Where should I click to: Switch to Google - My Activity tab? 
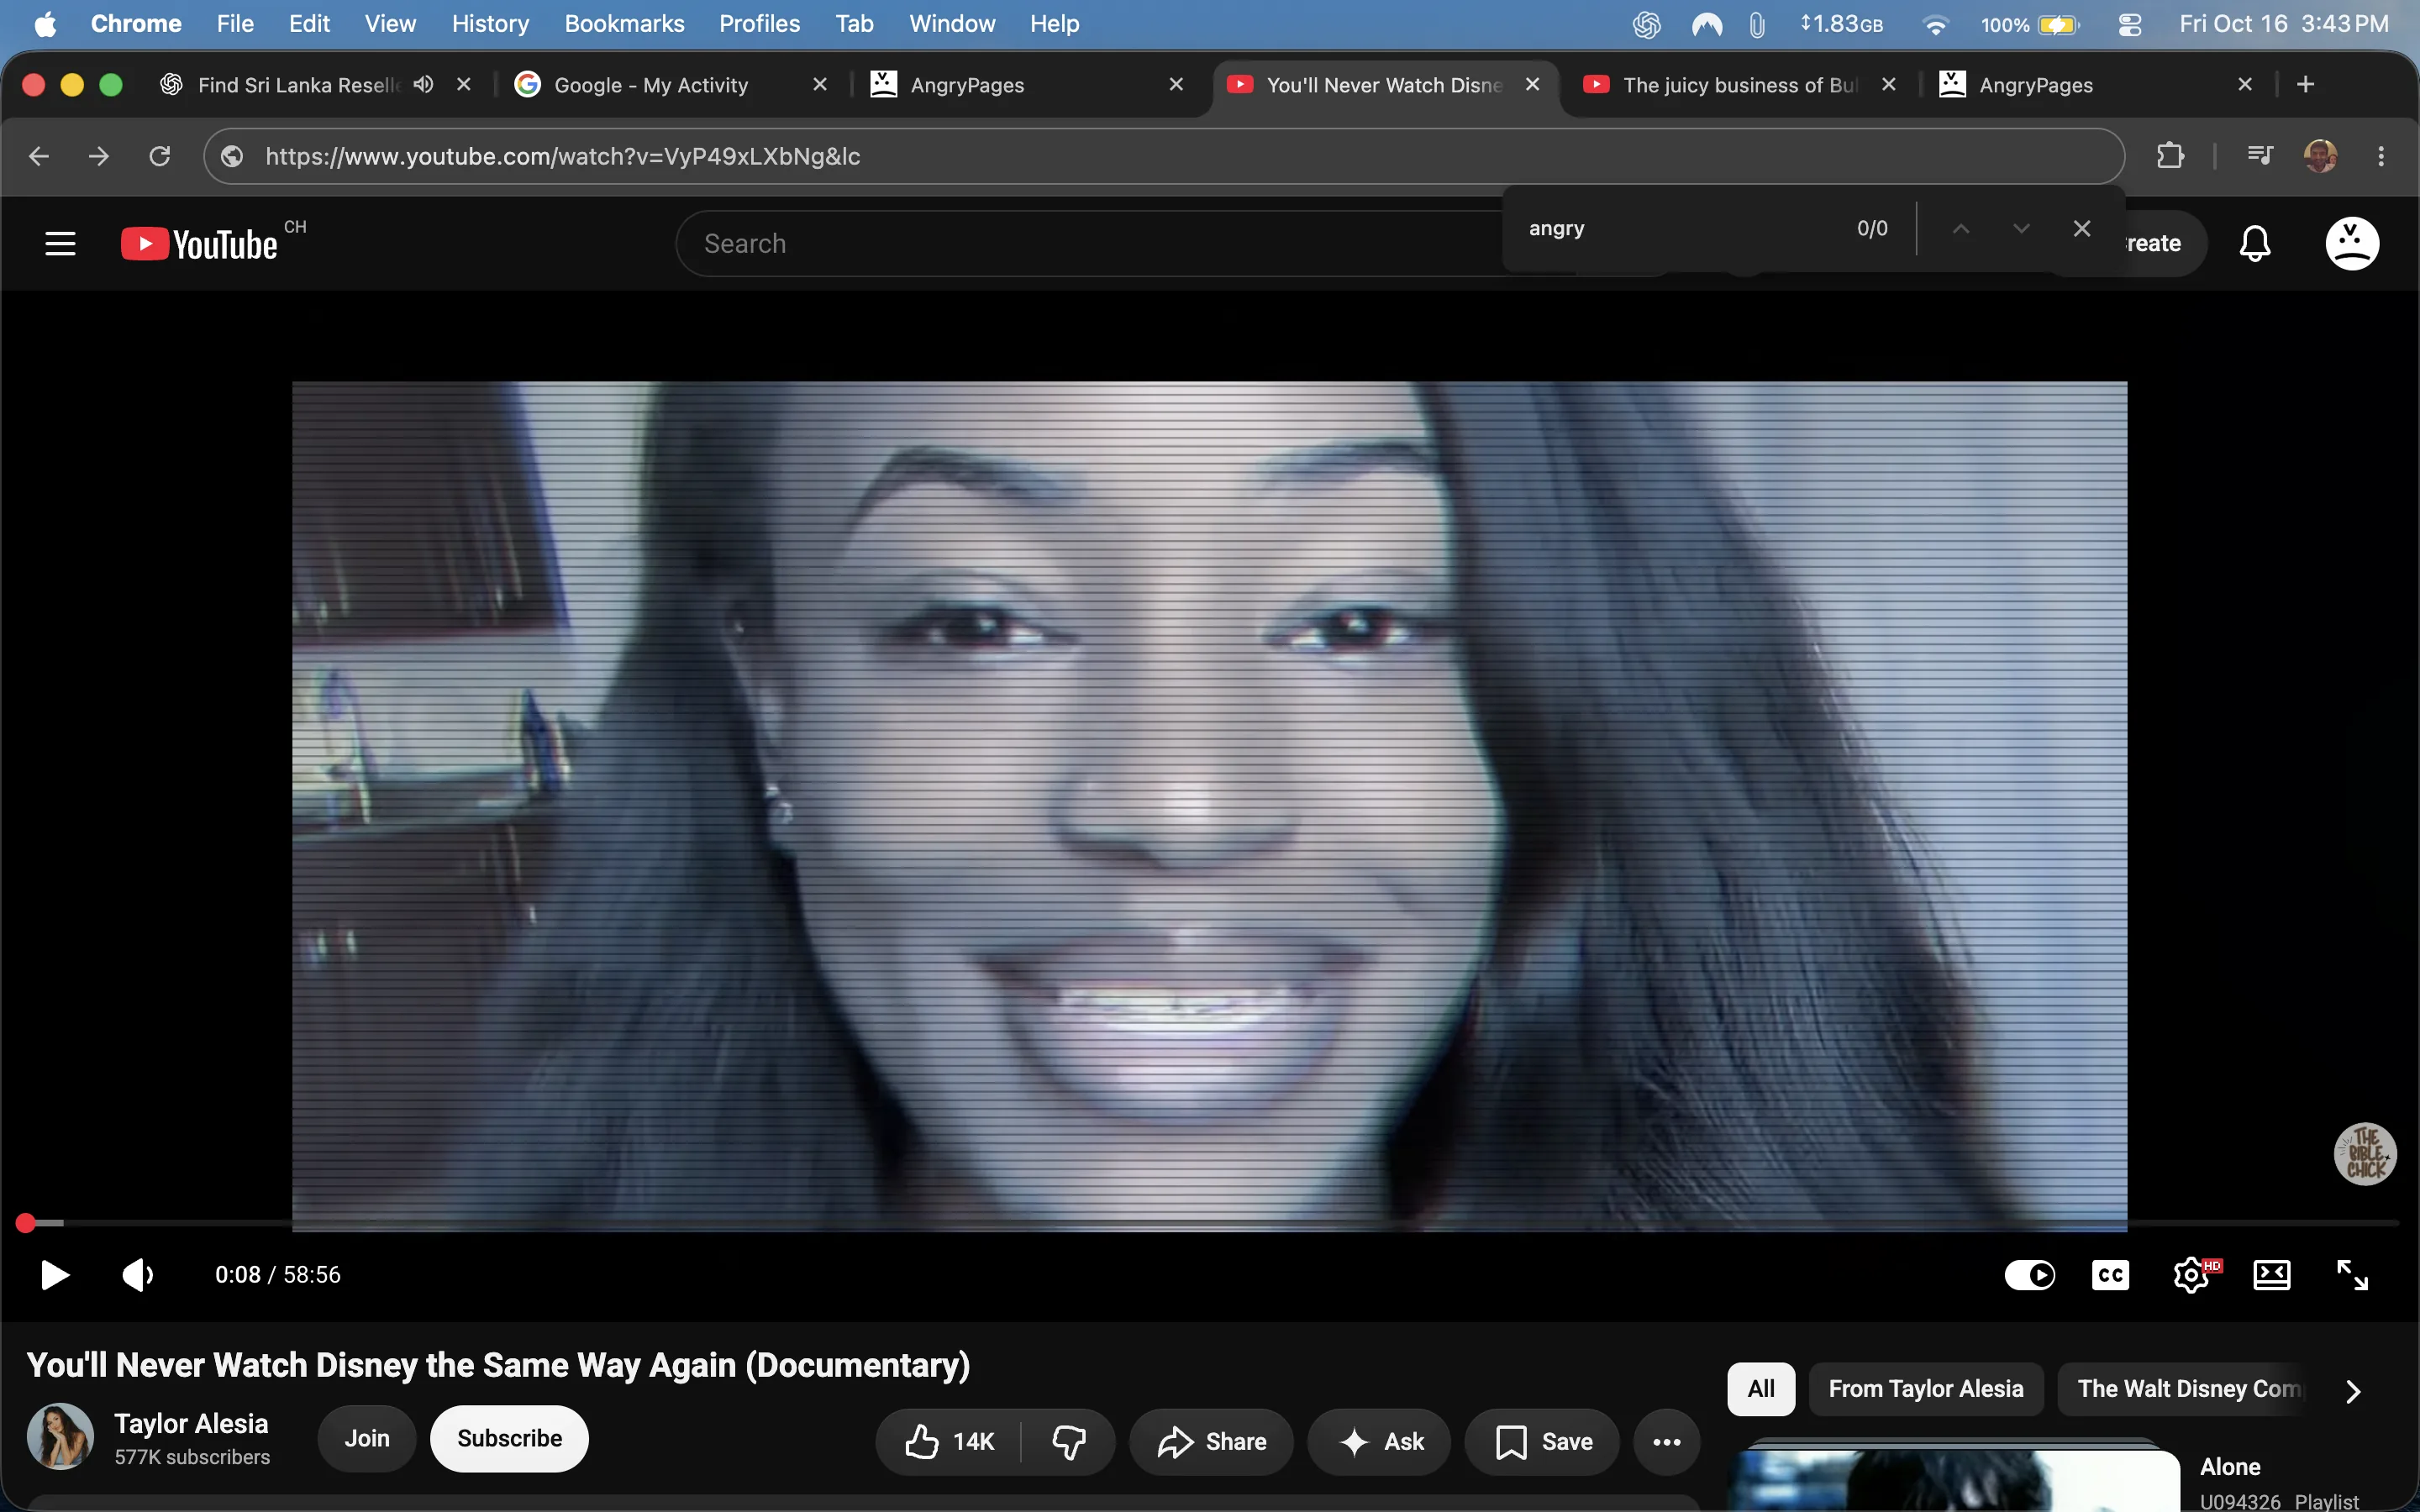click(672, 85)
